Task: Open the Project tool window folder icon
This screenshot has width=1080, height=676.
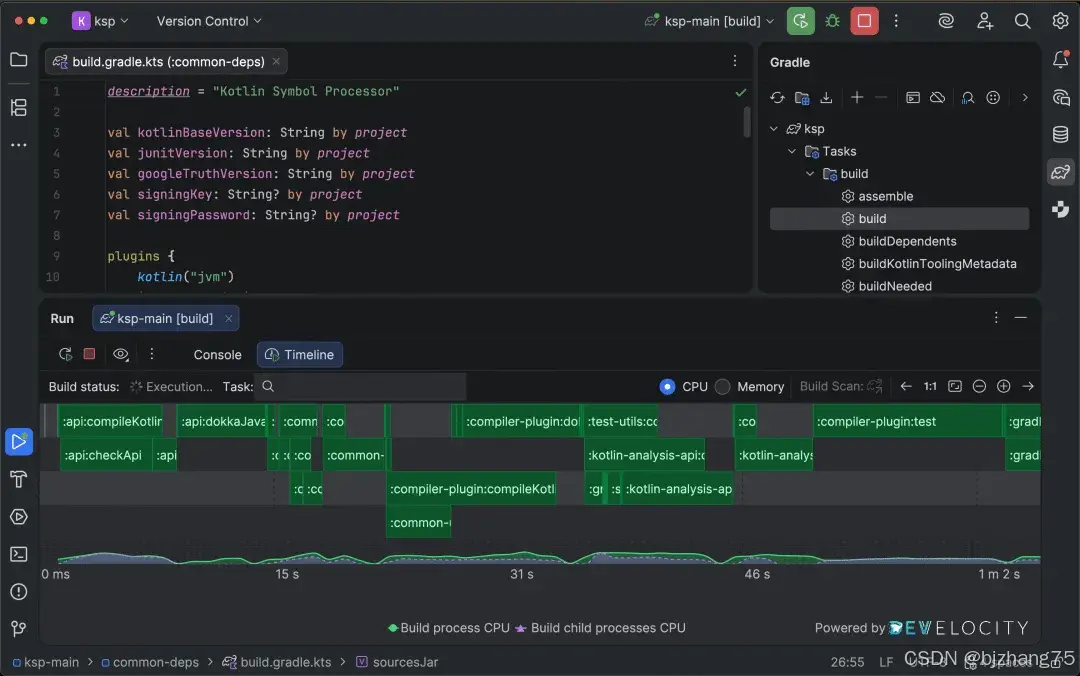Action: 19,60
